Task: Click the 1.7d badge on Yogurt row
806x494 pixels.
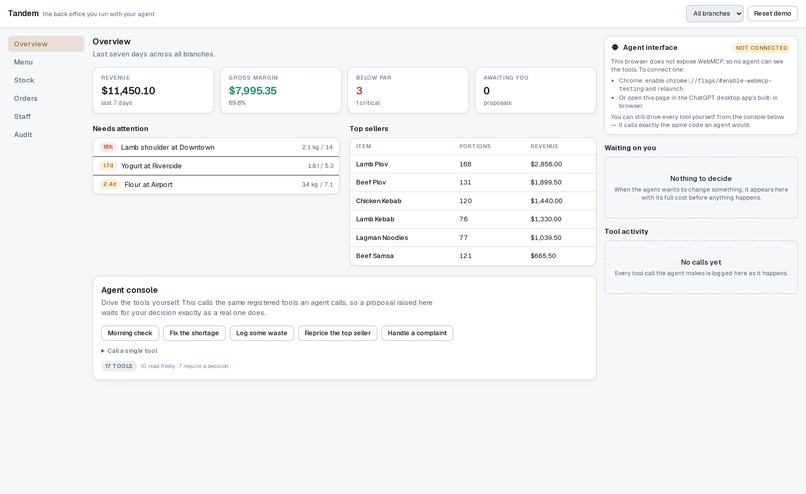Action: pyautogui.click(x=108, y=166)
